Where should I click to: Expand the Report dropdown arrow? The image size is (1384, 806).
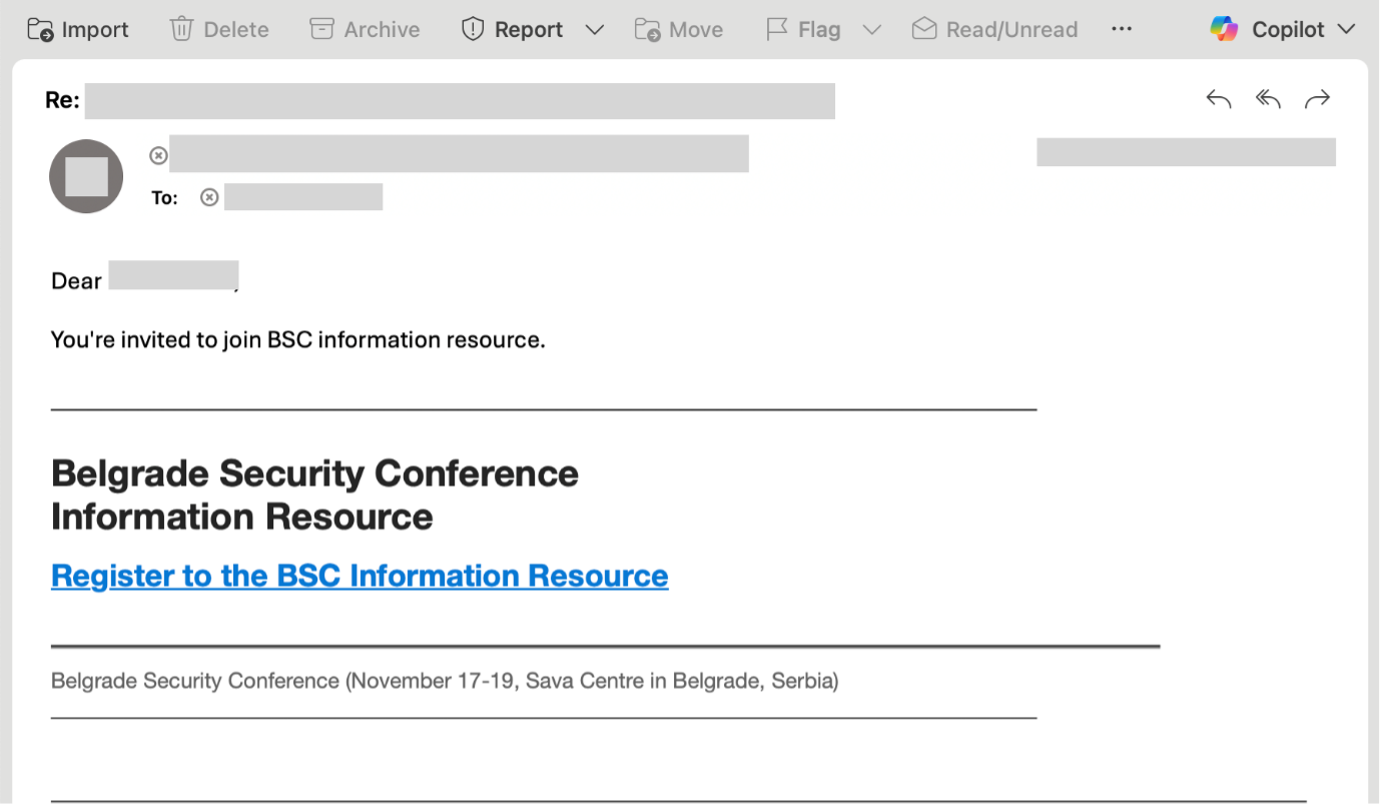(x=595, y=30)
